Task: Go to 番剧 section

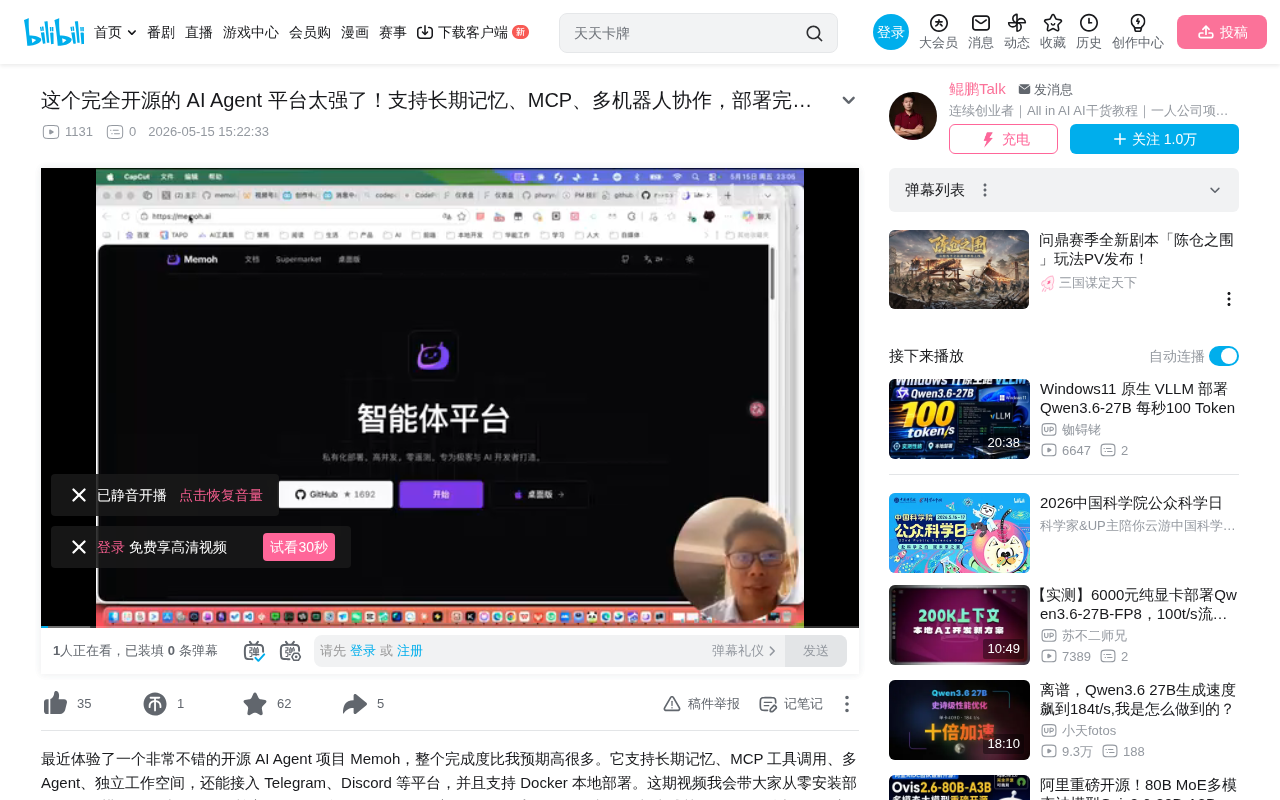Action: [161, 32]
